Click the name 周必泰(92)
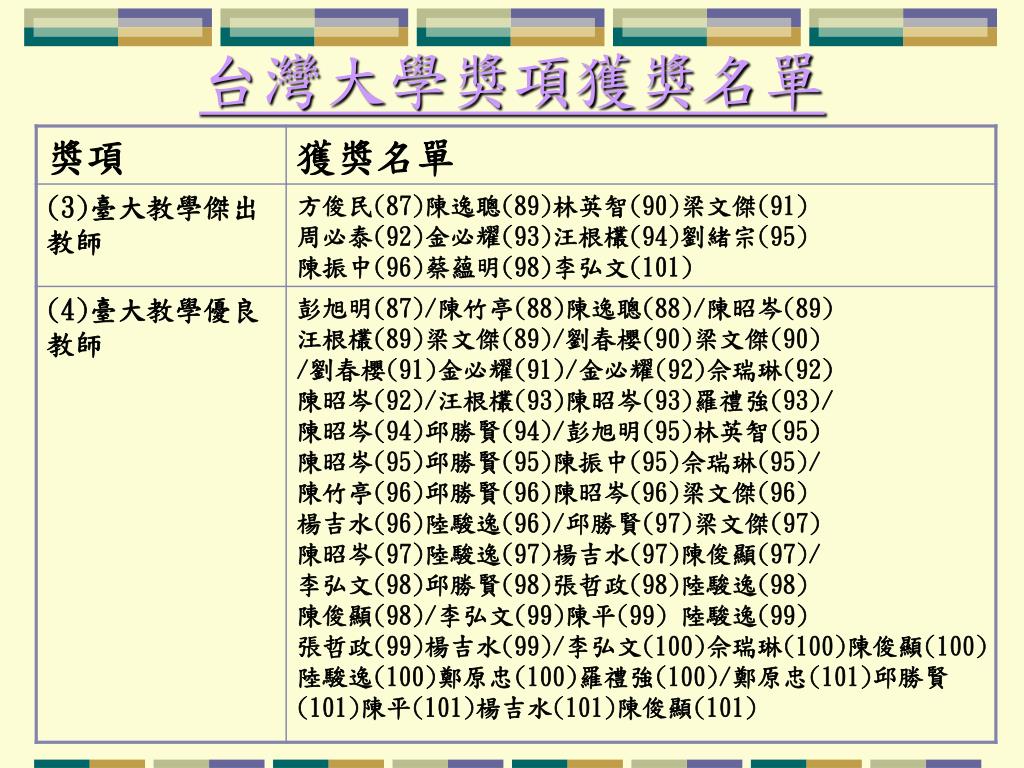 (361, 236)
